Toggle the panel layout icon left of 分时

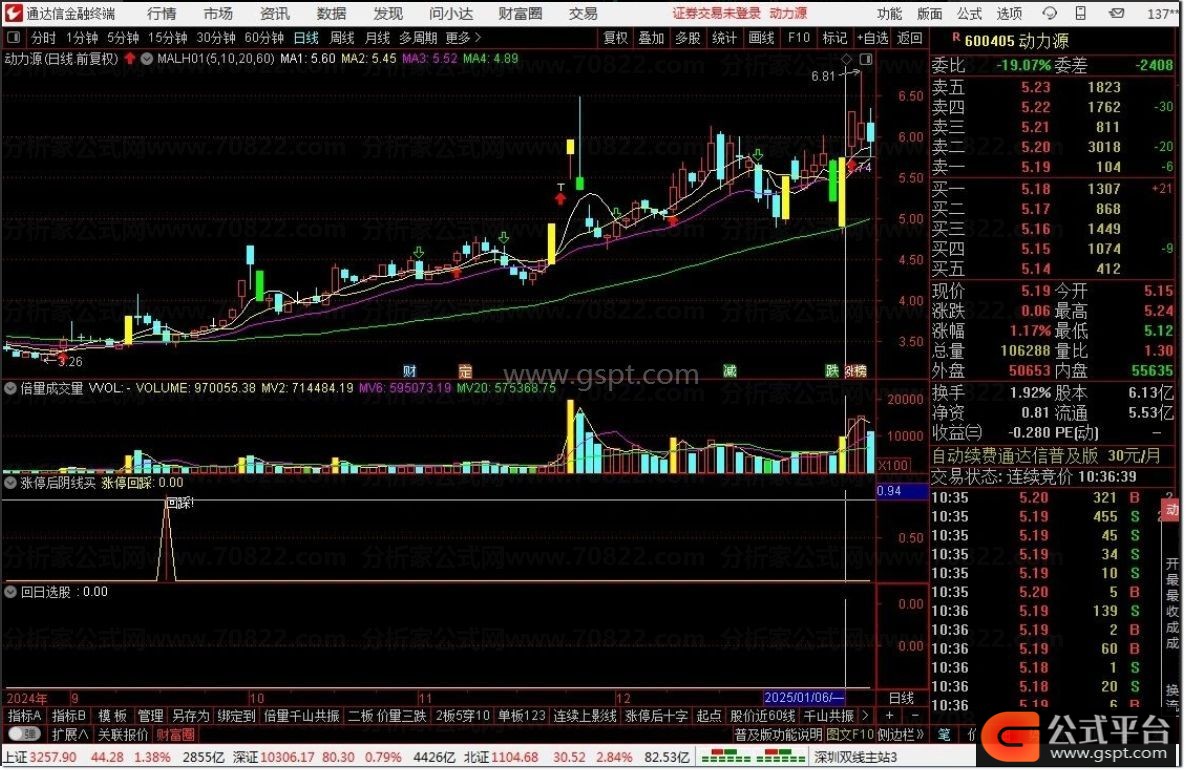(x=14, y=37)
